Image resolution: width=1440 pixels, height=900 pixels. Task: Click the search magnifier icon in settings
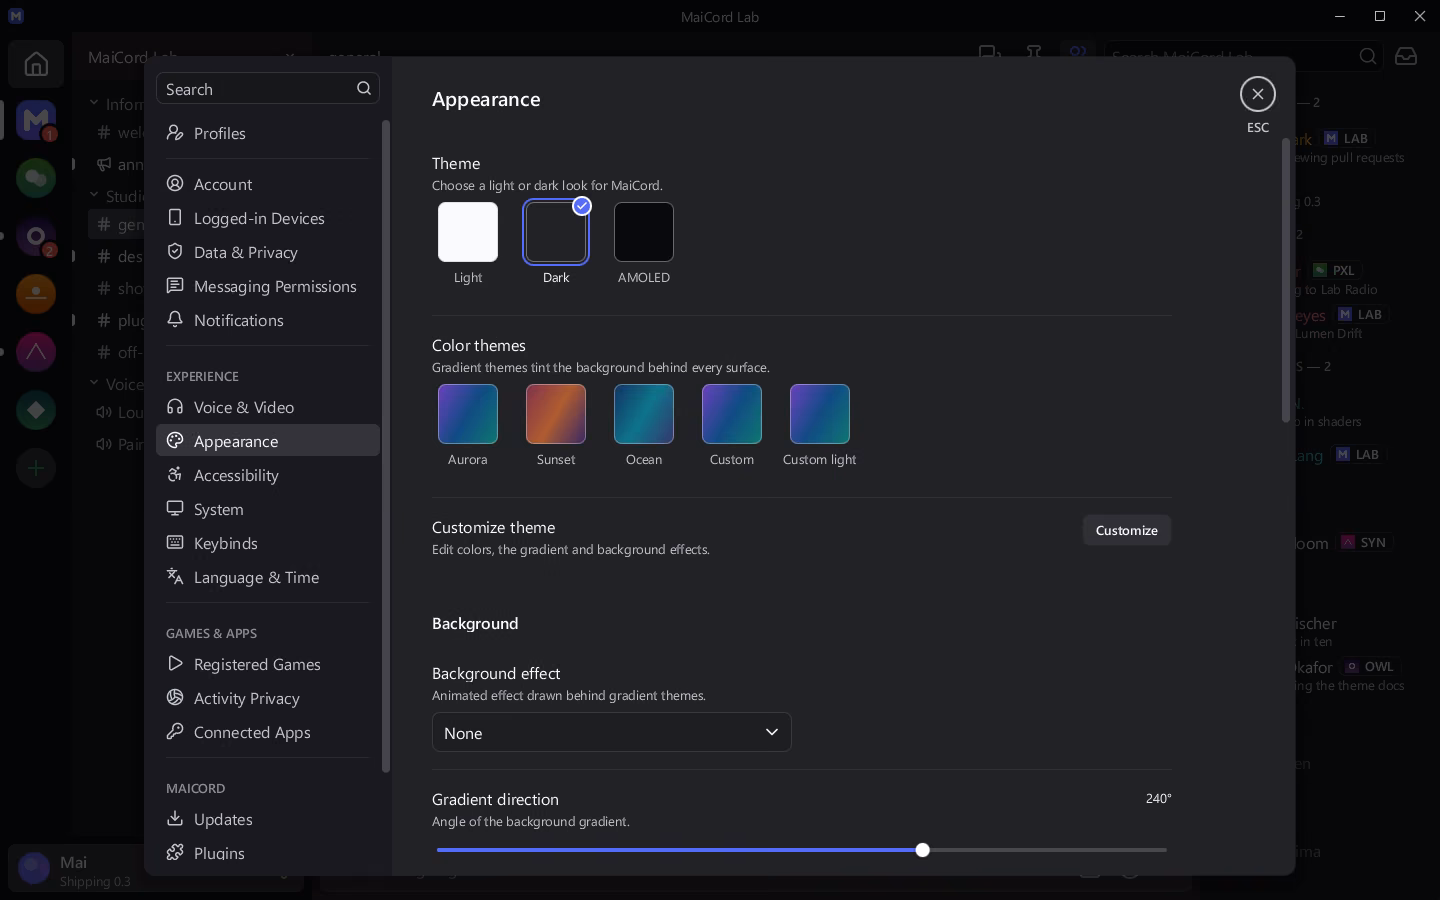point(364,89)
